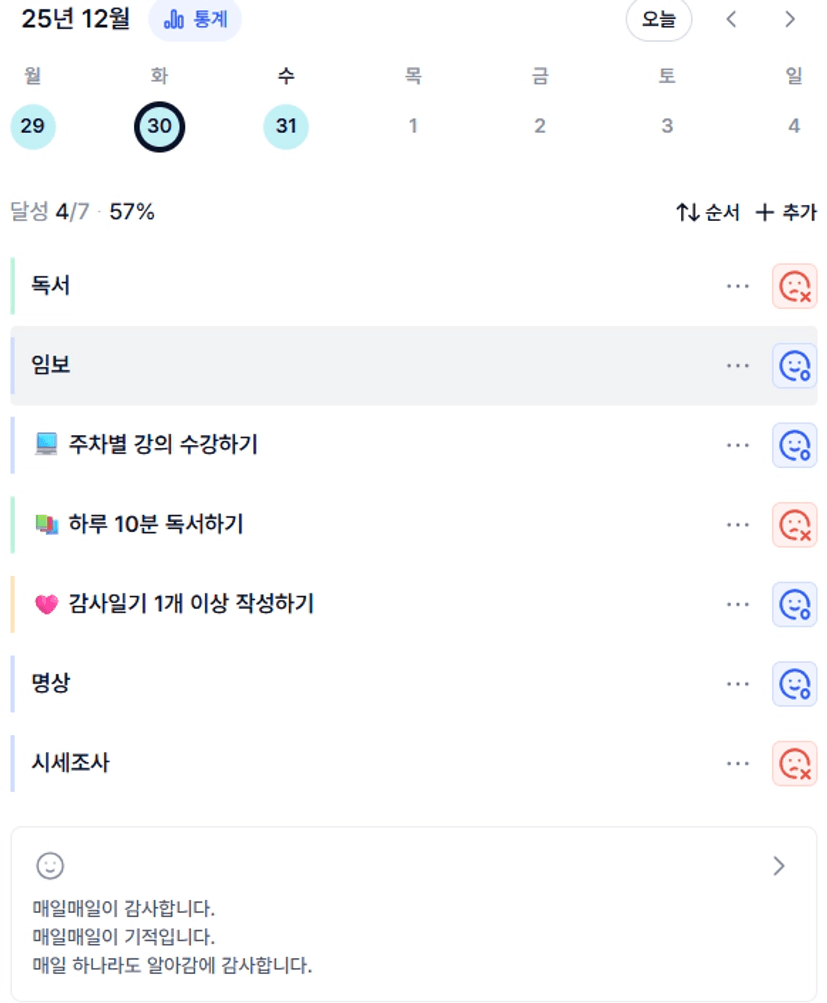This screenshot has height=1003, width=827.
Task: Click 추가 to add a habit
Action: [786, 212]
